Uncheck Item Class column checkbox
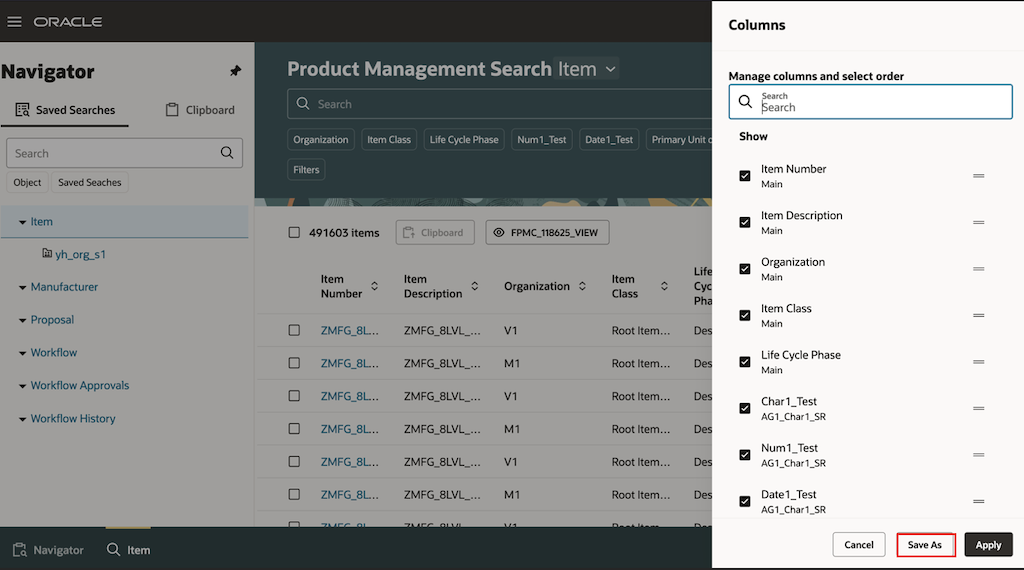 [x=744, y=315]
